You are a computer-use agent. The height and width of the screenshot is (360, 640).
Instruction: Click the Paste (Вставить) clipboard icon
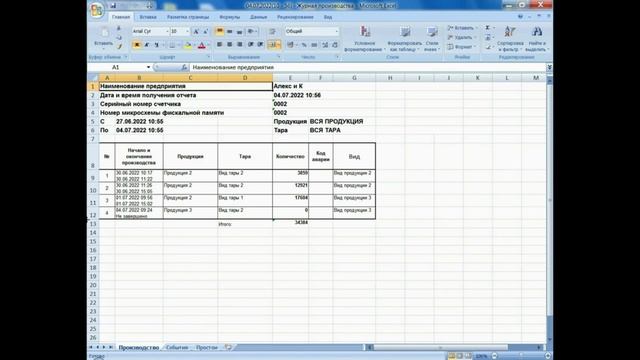(104, 33)
